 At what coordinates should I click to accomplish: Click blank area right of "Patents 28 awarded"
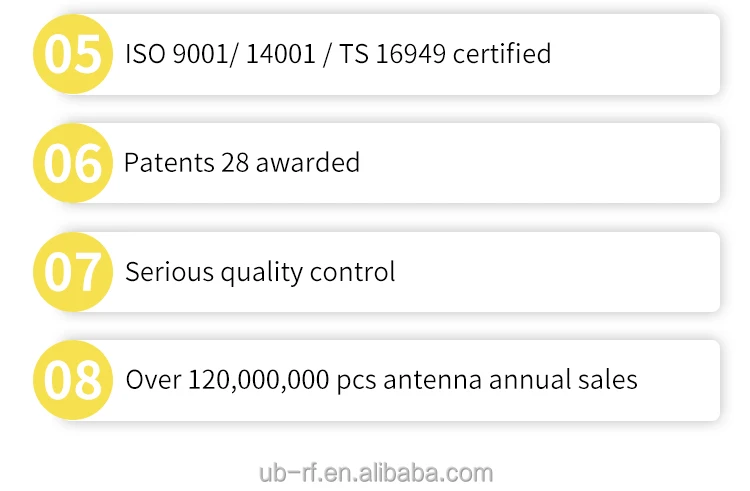(540, 162)
